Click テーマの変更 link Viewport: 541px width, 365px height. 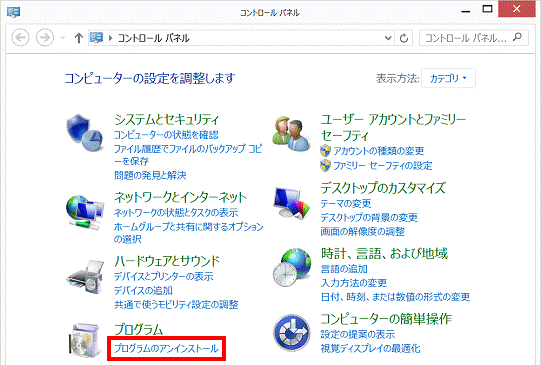coord(346,203)
